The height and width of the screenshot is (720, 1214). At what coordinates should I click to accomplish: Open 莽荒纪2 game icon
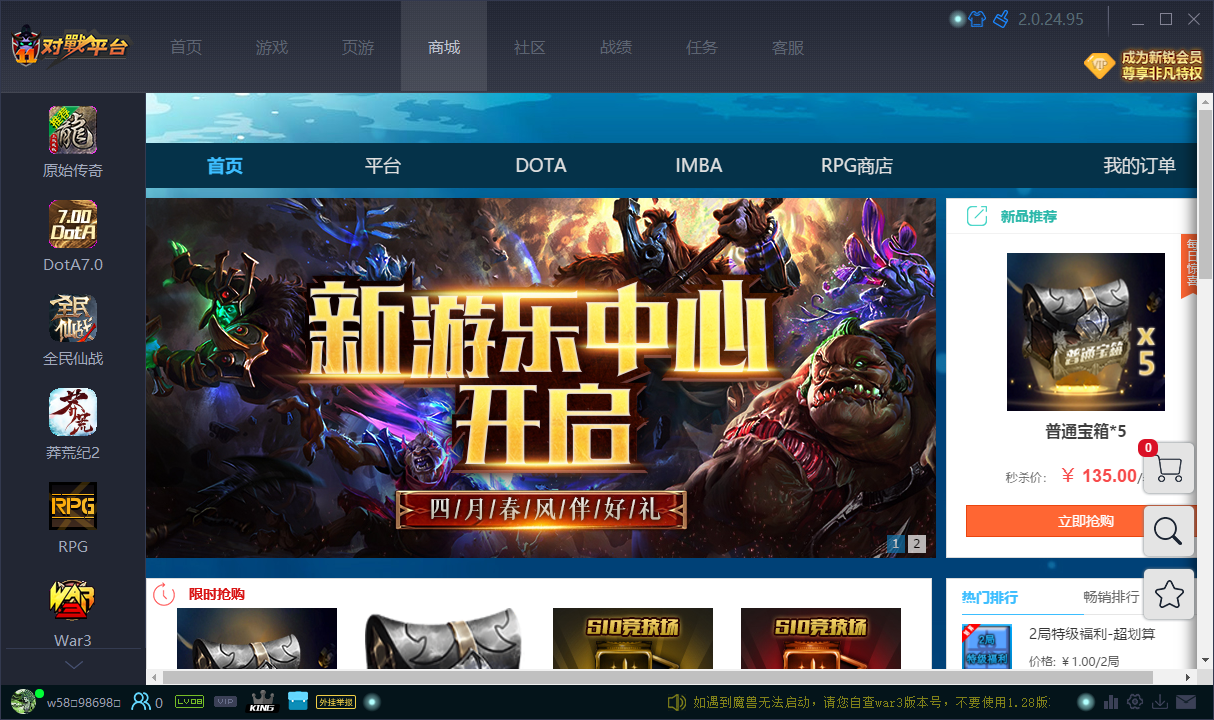[73, 412]
